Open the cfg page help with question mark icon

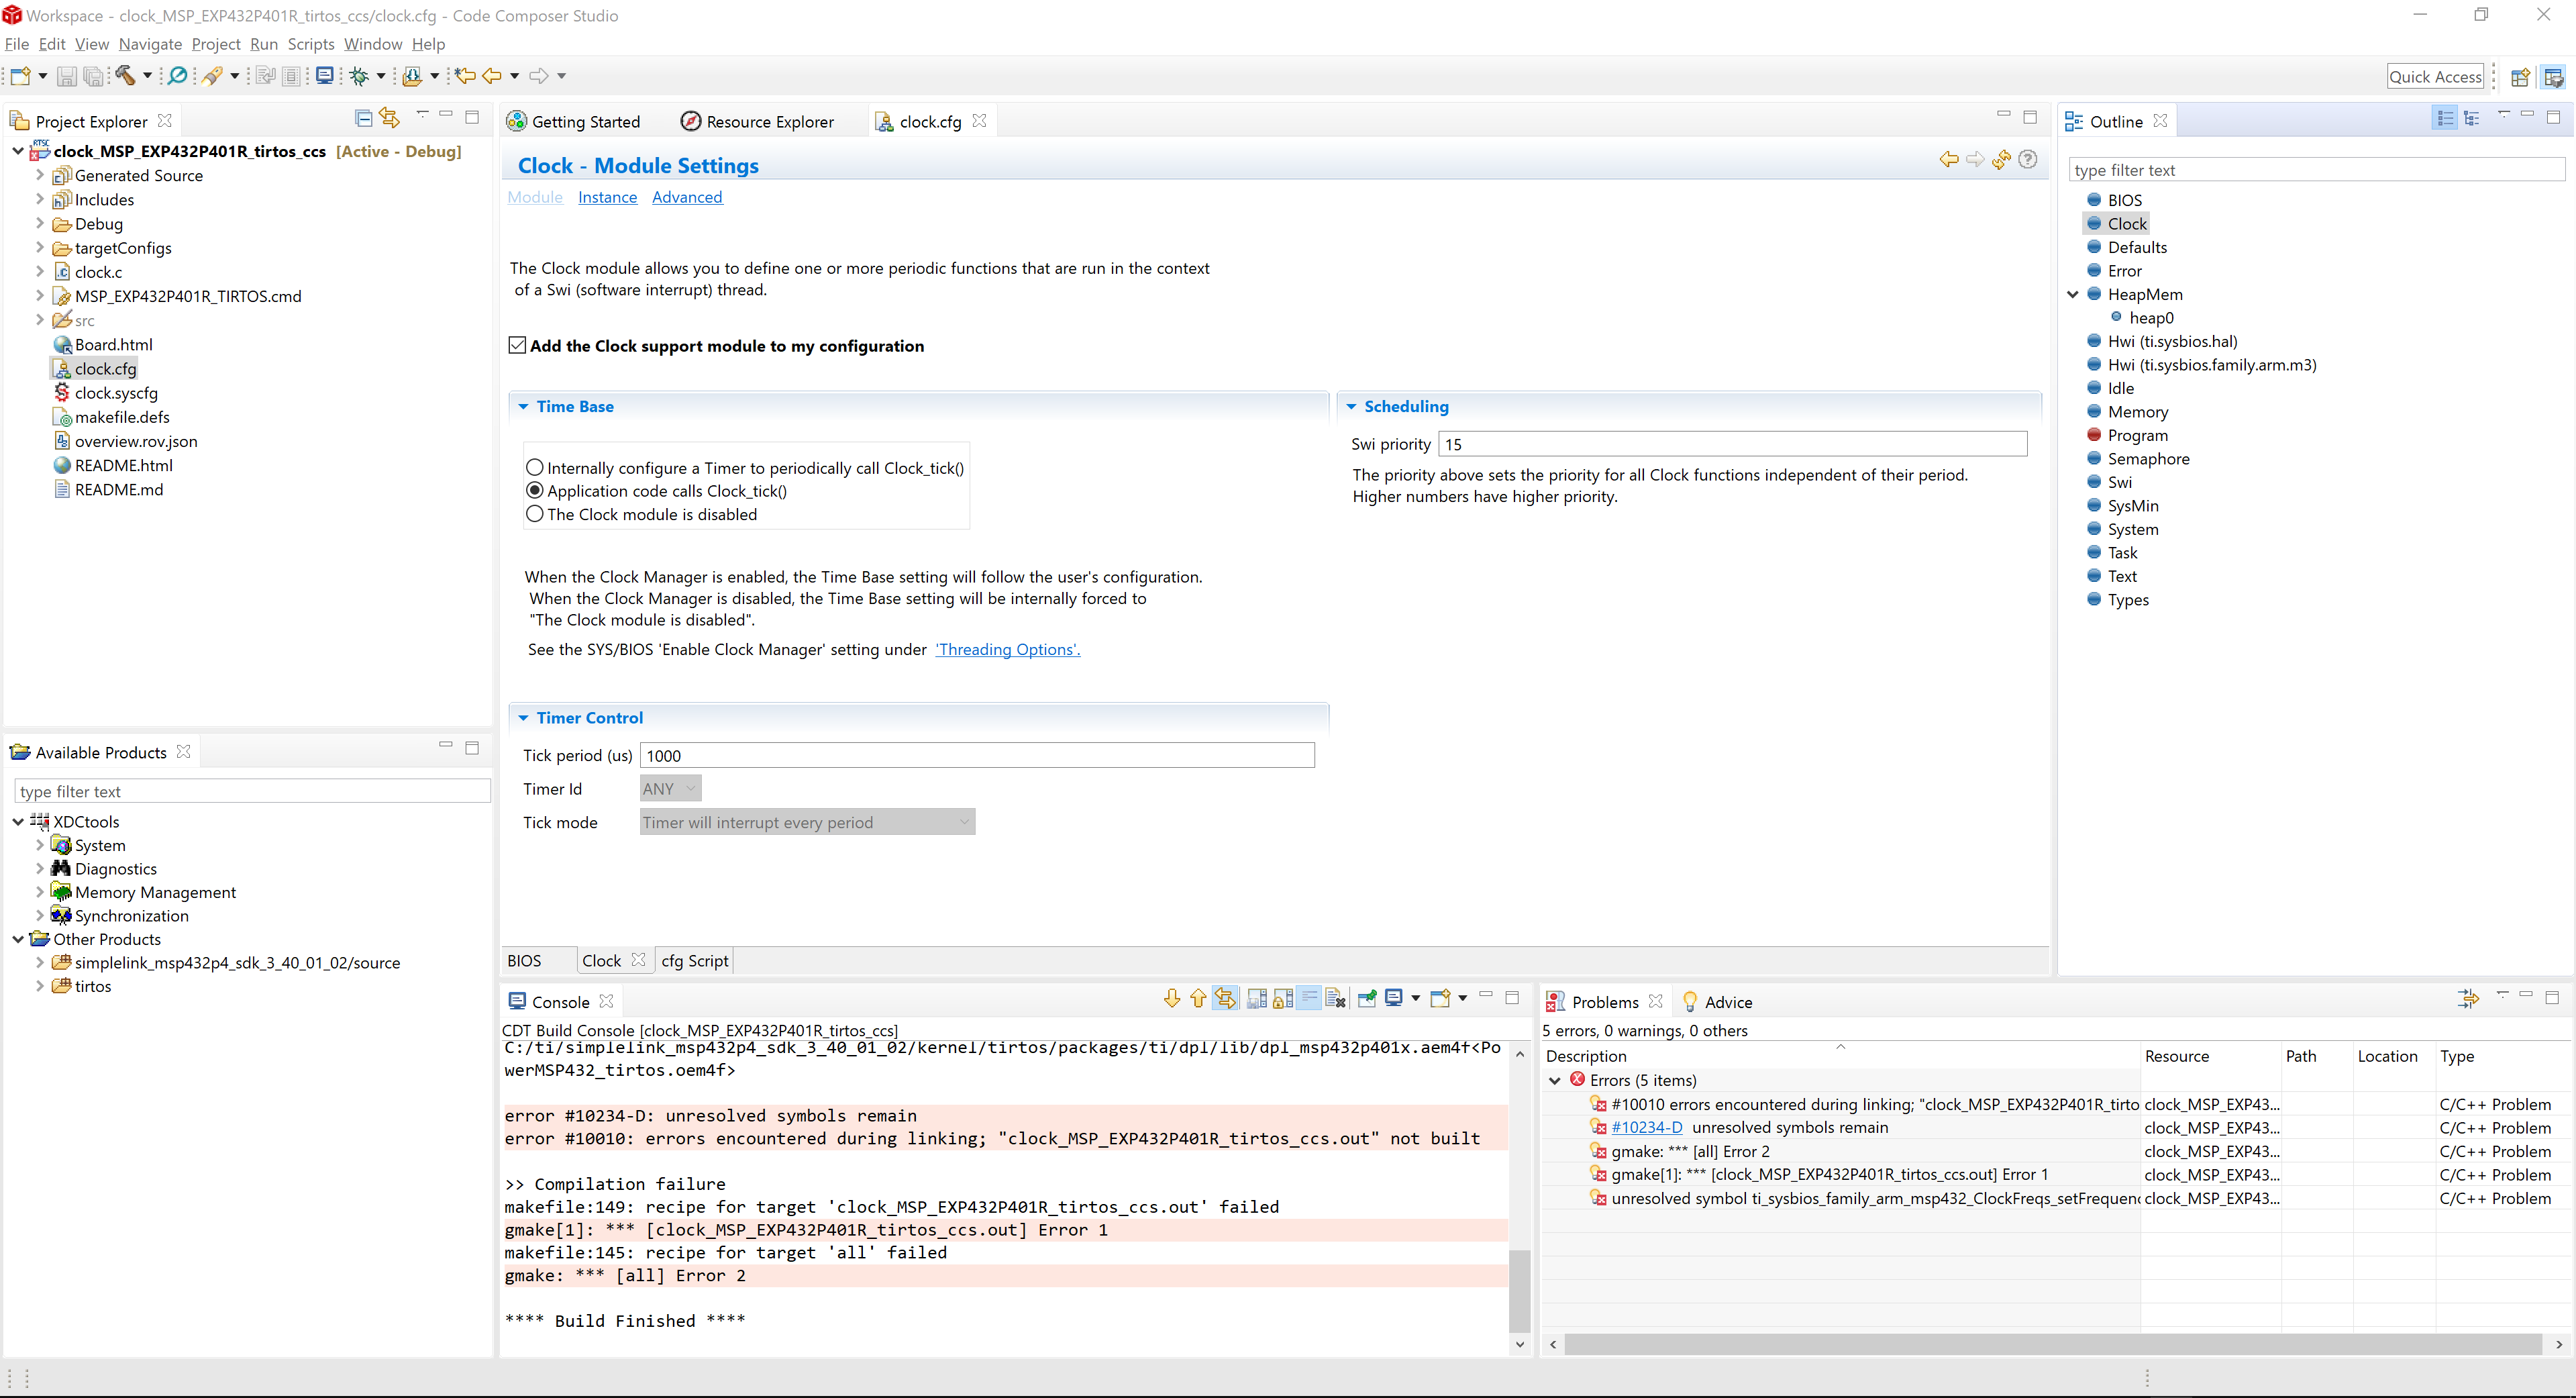coord(2028,160)
